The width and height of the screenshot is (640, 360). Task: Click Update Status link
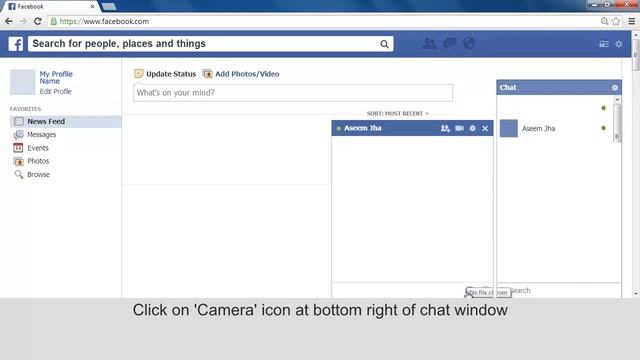(x=171, y=74)
